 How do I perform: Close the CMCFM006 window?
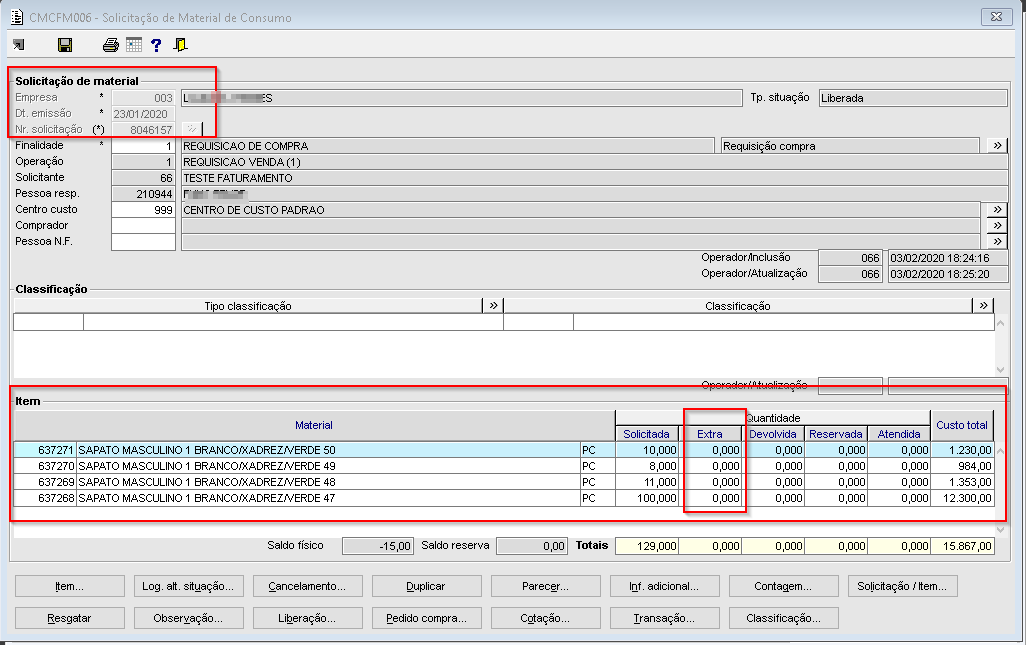click(x=997, y=17)
